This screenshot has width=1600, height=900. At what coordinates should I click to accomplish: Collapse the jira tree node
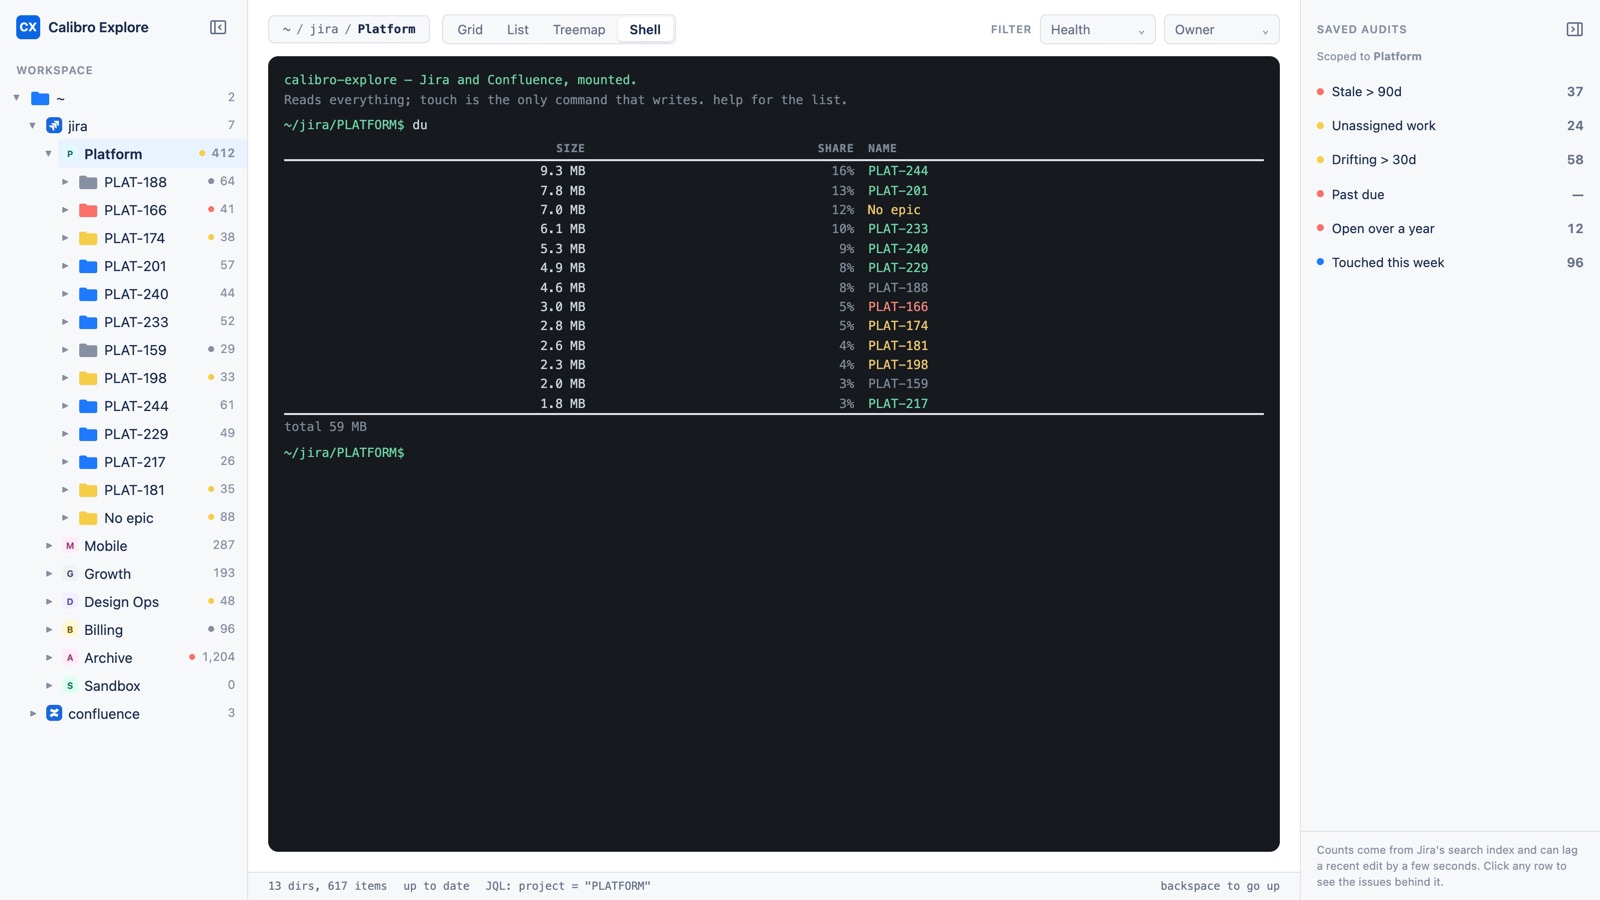[33, 126]
